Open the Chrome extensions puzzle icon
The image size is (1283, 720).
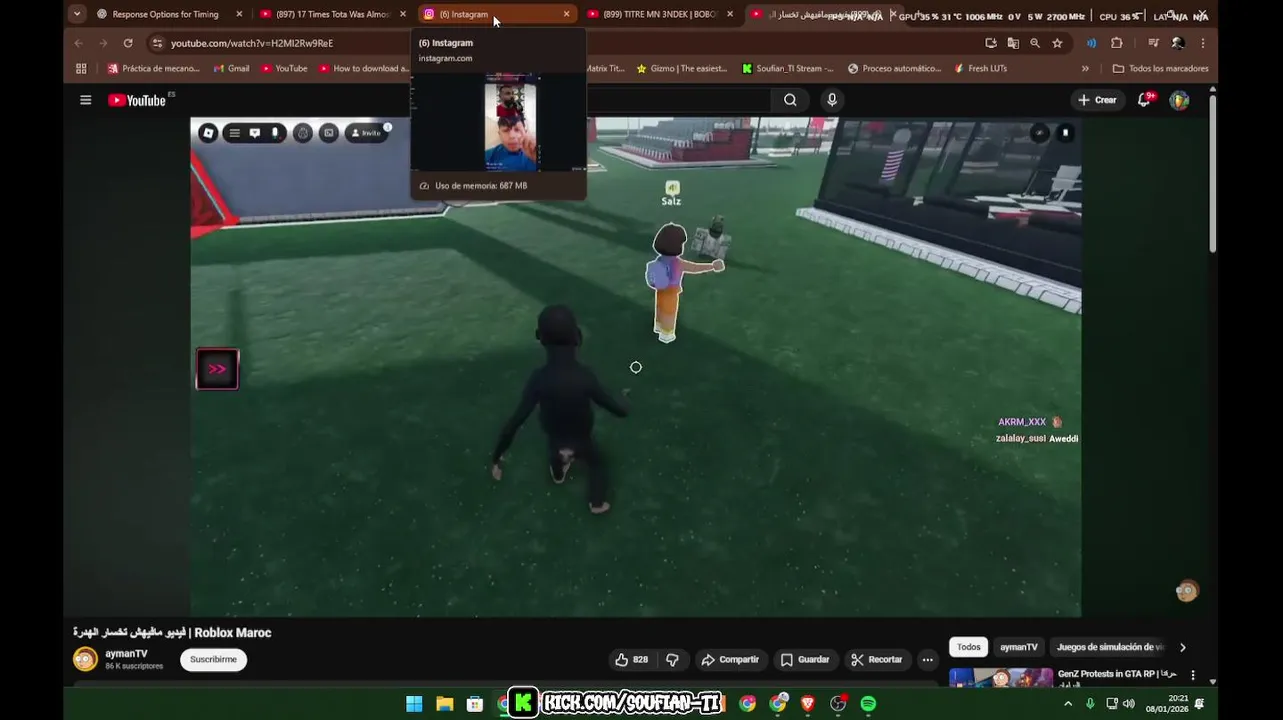(x=1117, y=43)
